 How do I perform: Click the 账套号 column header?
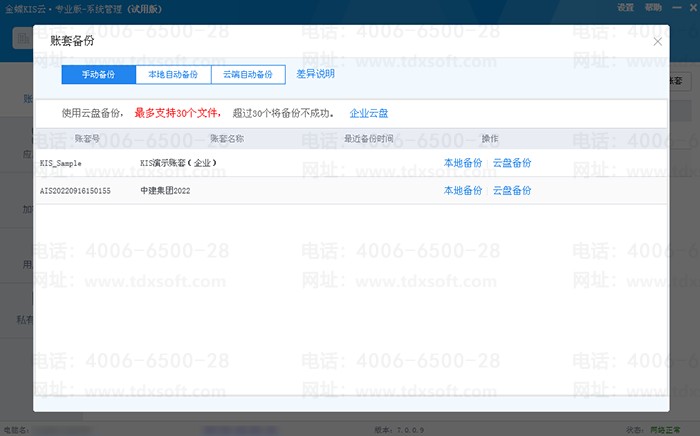(88, 138)
